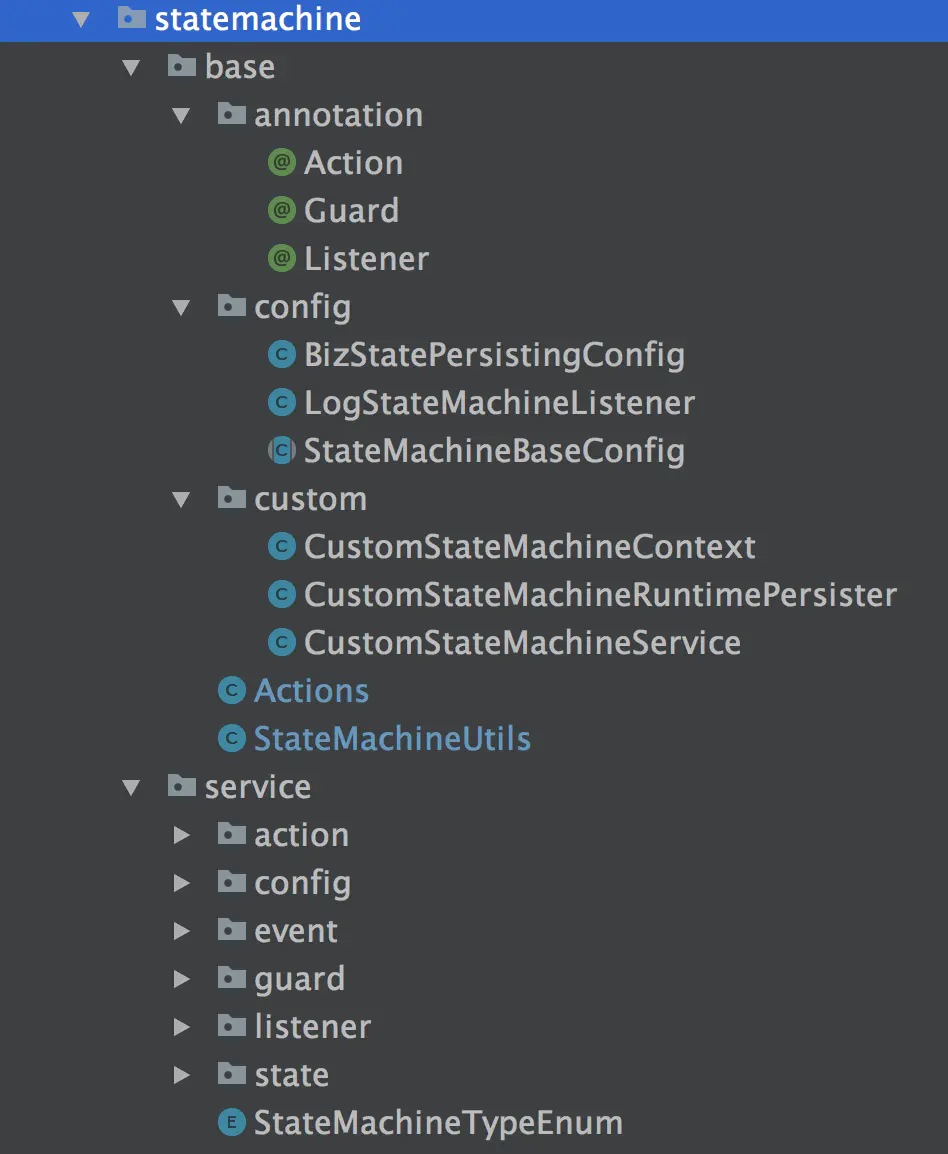Select the Actions class file
The height and width of the screenshot is (1154, 948).
tap(311, 691)
